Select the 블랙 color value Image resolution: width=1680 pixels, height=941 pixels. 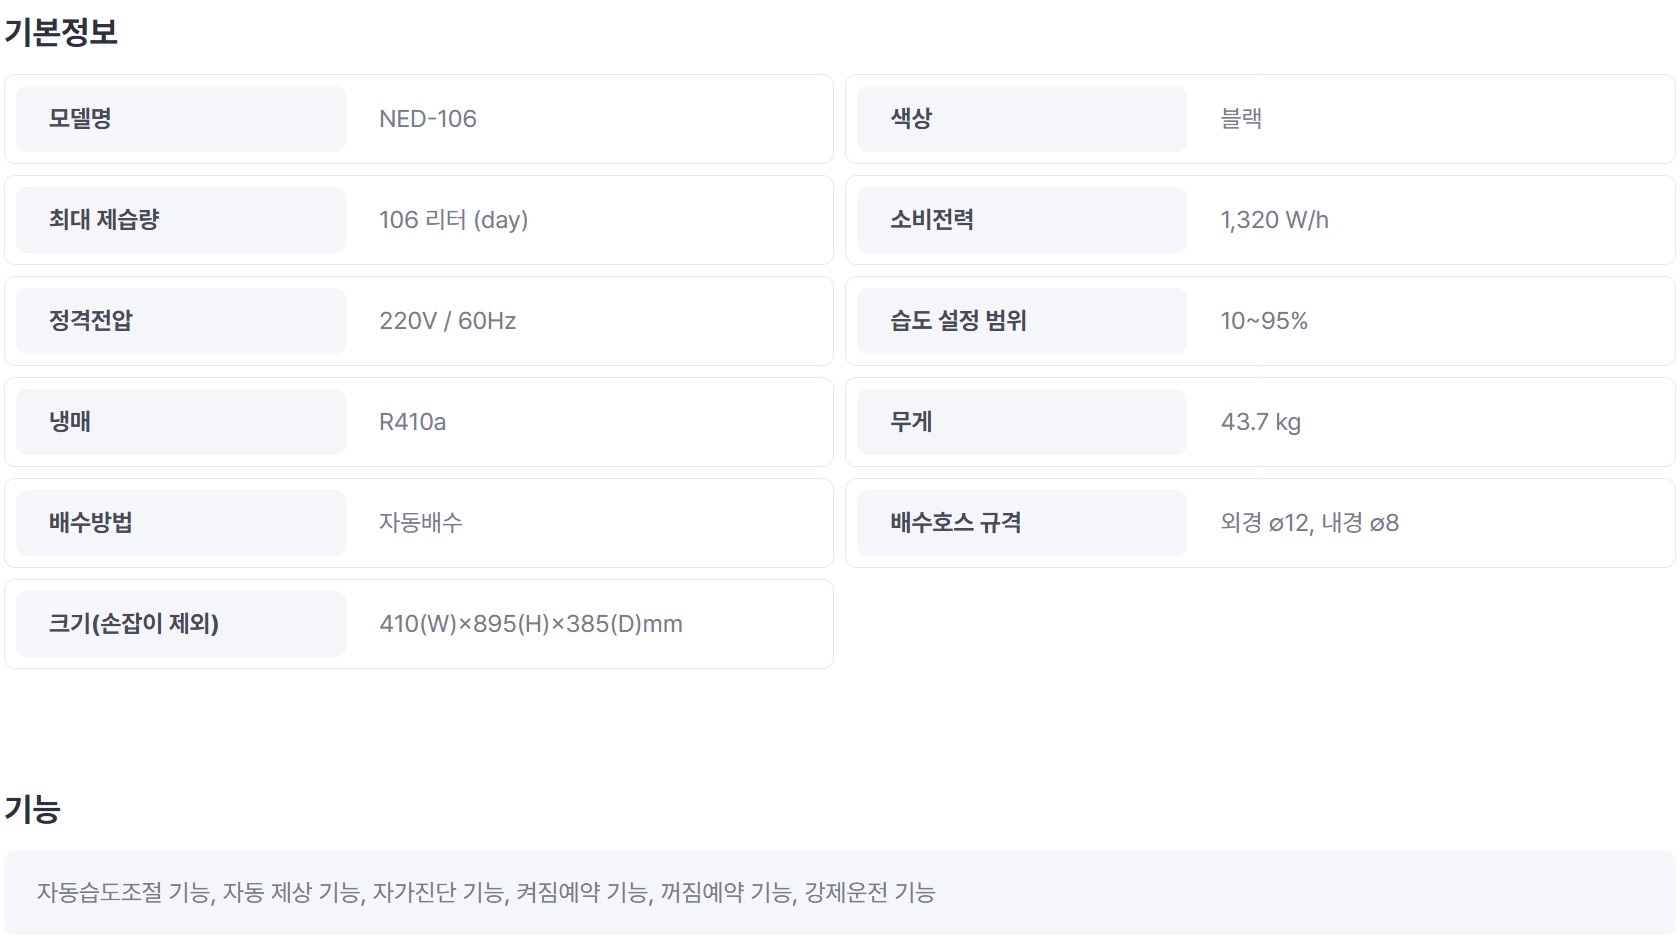[1241, 119]
